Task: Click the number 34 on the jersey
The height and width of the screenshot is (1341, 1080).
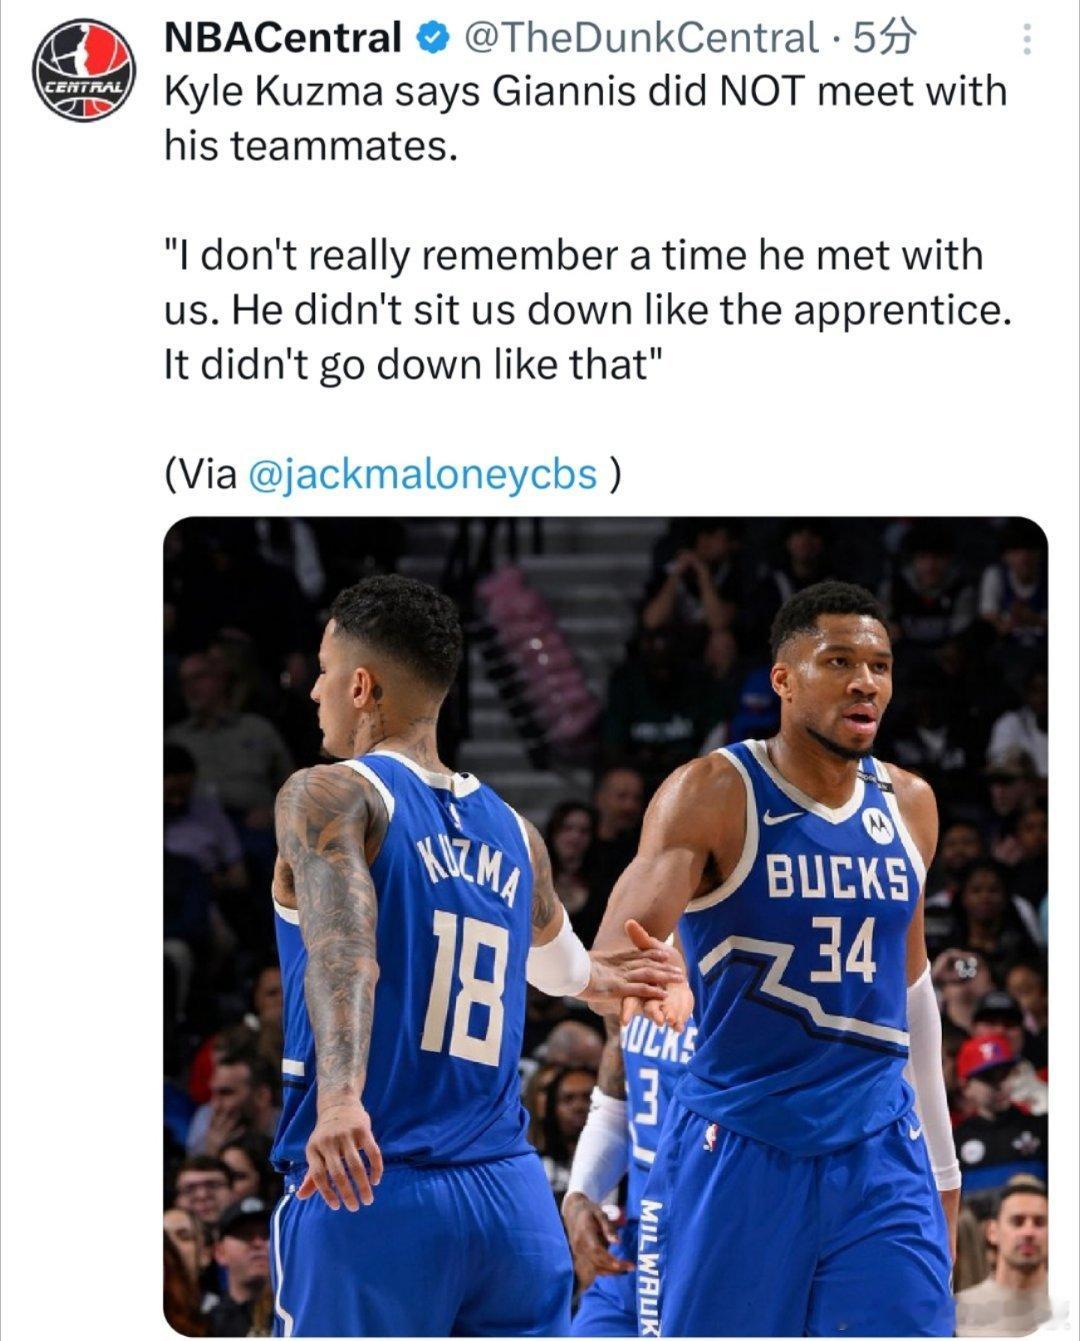Action: click(843, 949)
